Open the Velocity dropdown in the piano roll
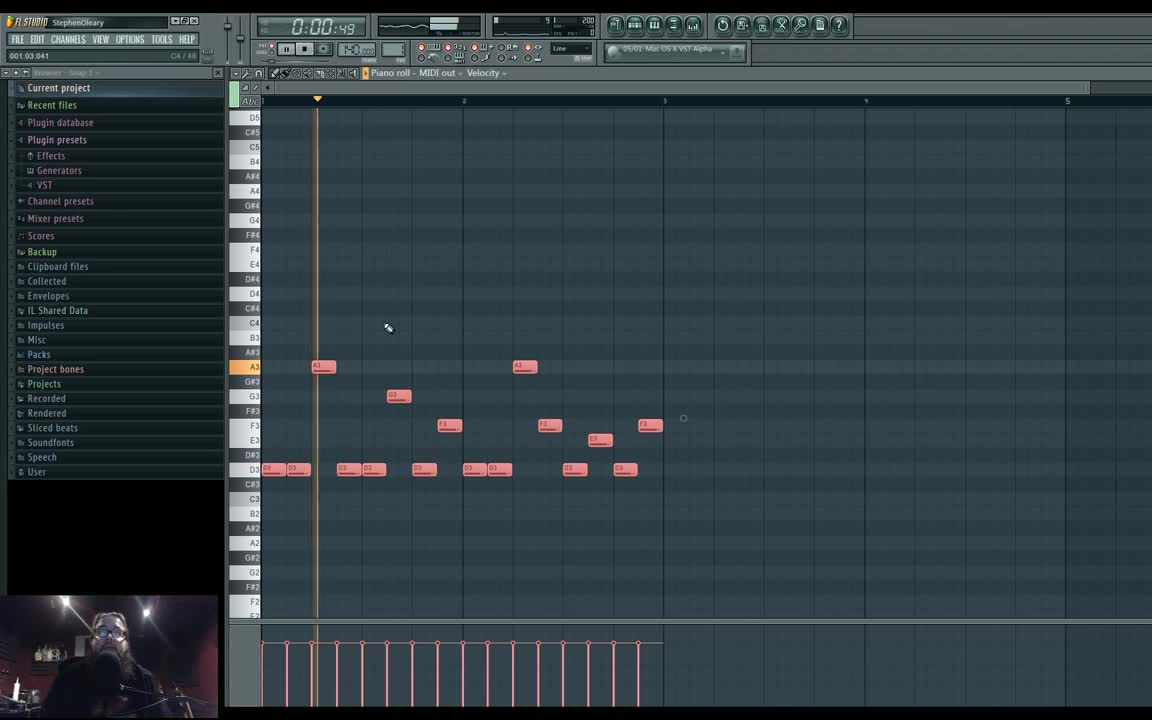This screenshot has width=1152, height=720. pos(483,72)
